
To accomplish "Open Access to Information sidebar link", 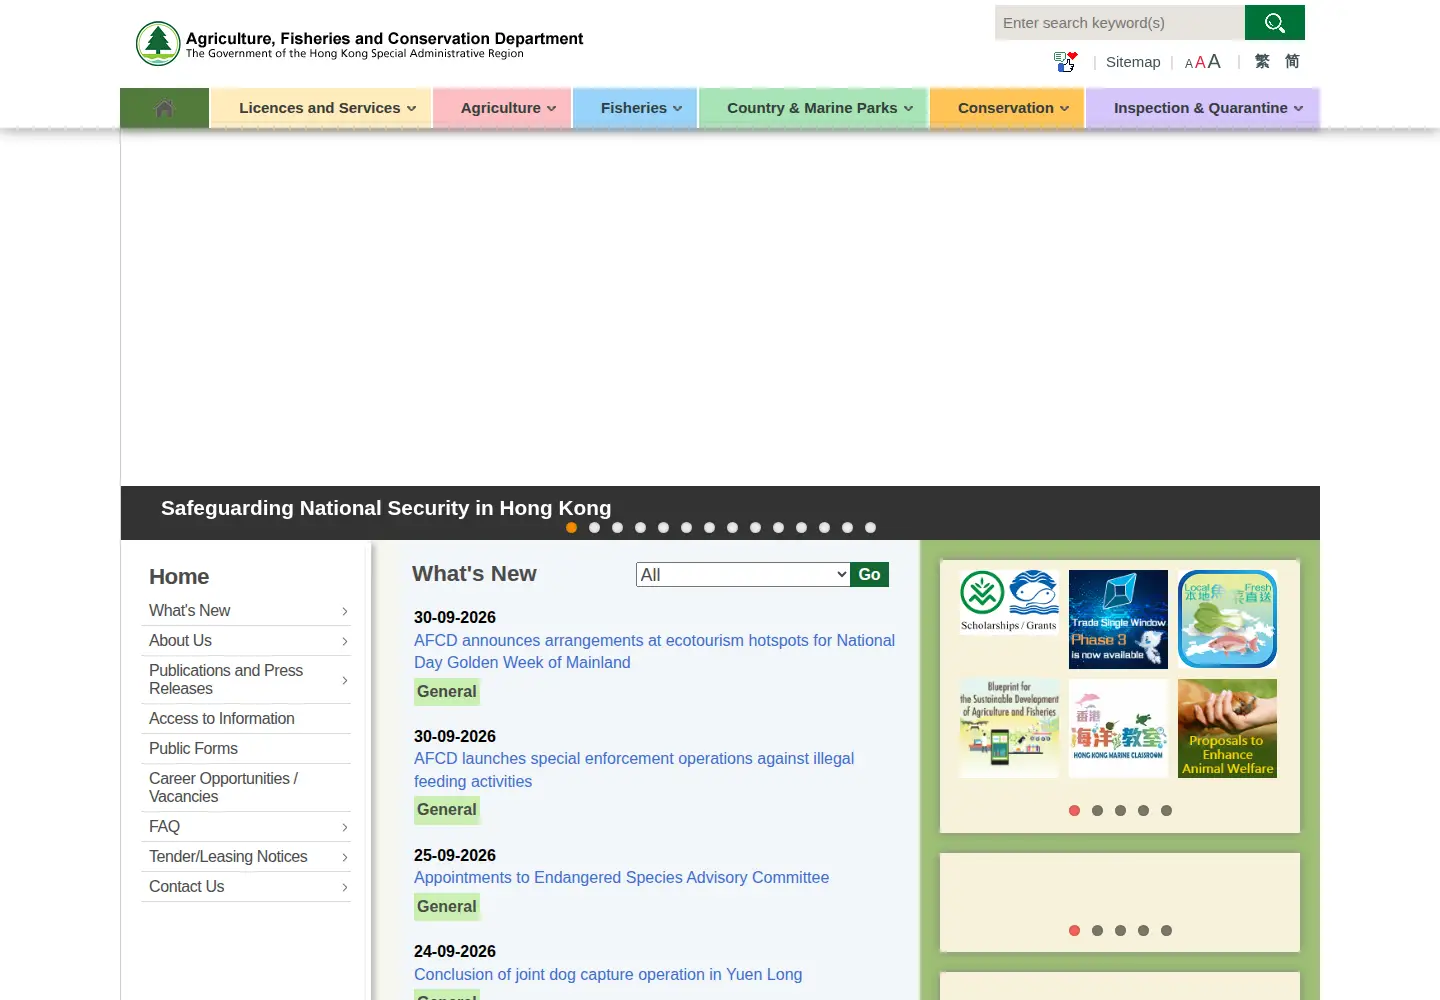I will click(246, 719).
